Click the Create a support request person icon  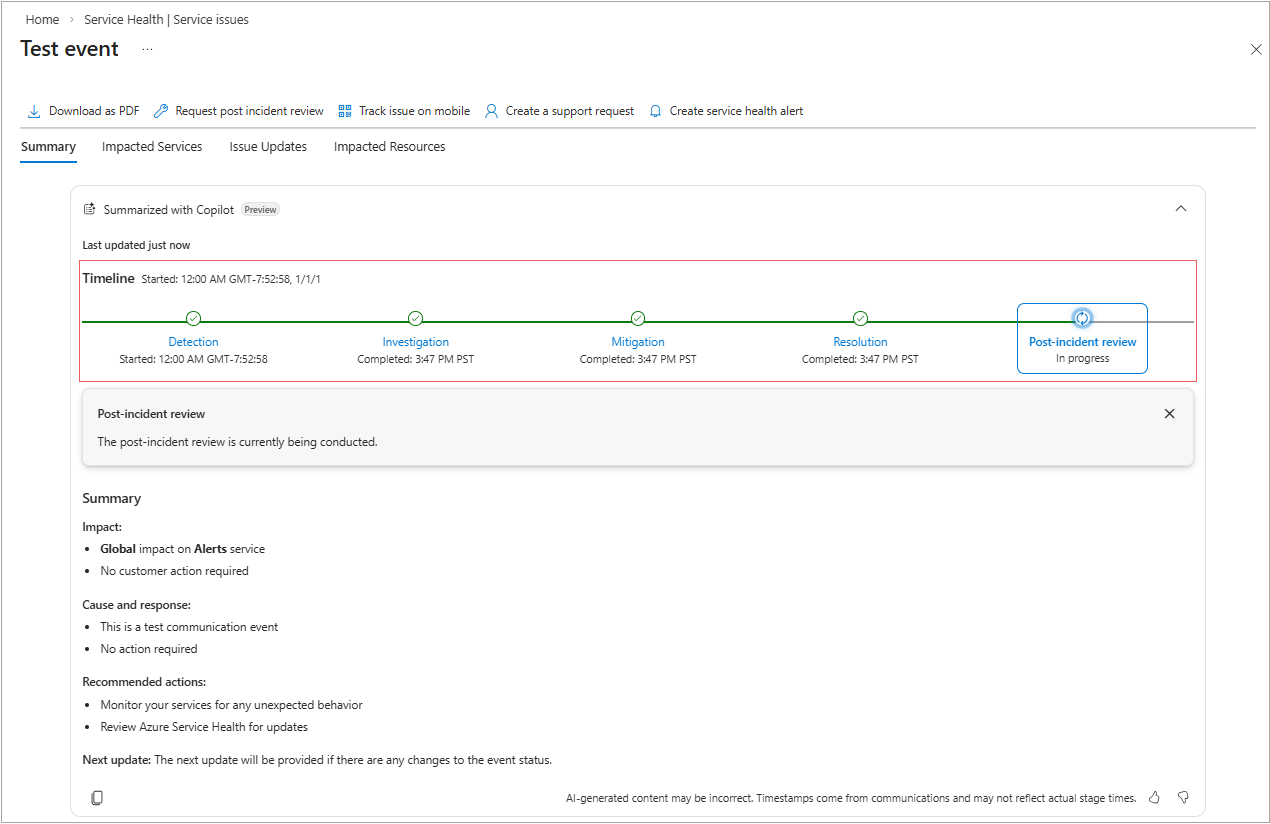tap(491, 111)
